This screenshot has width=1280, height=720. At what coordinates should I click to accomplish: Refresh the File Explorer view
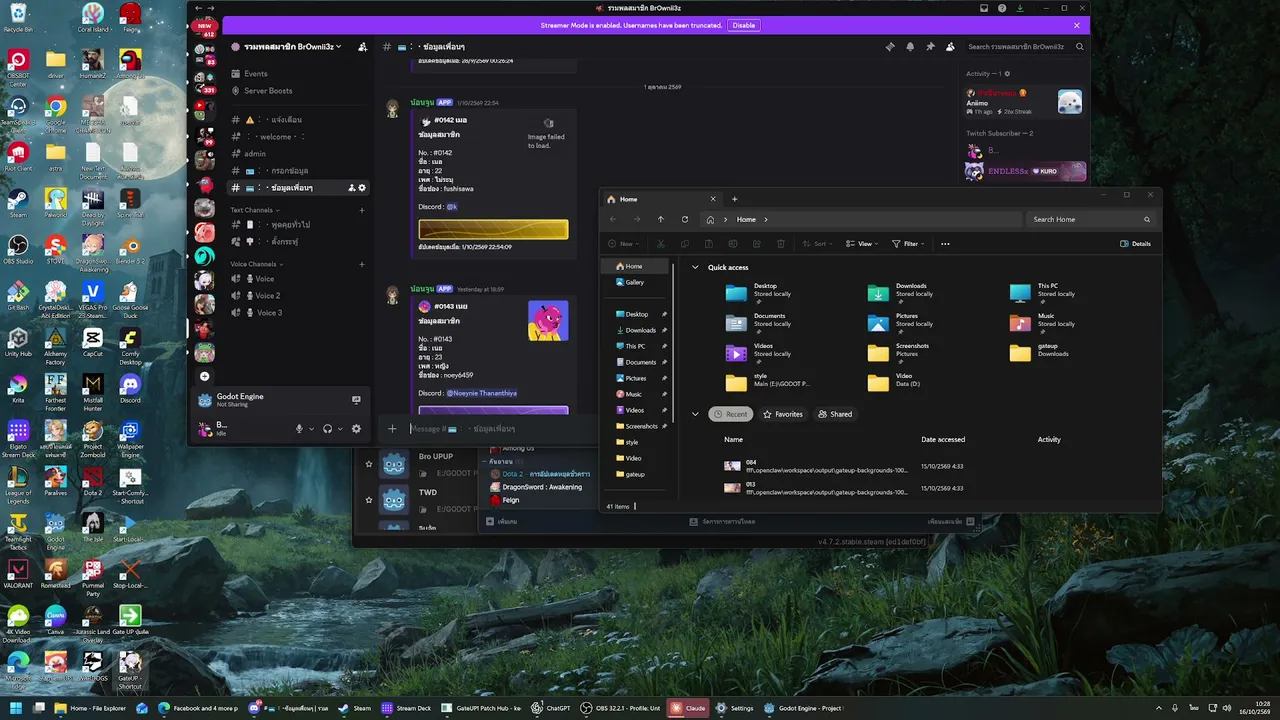coord(685,219)
